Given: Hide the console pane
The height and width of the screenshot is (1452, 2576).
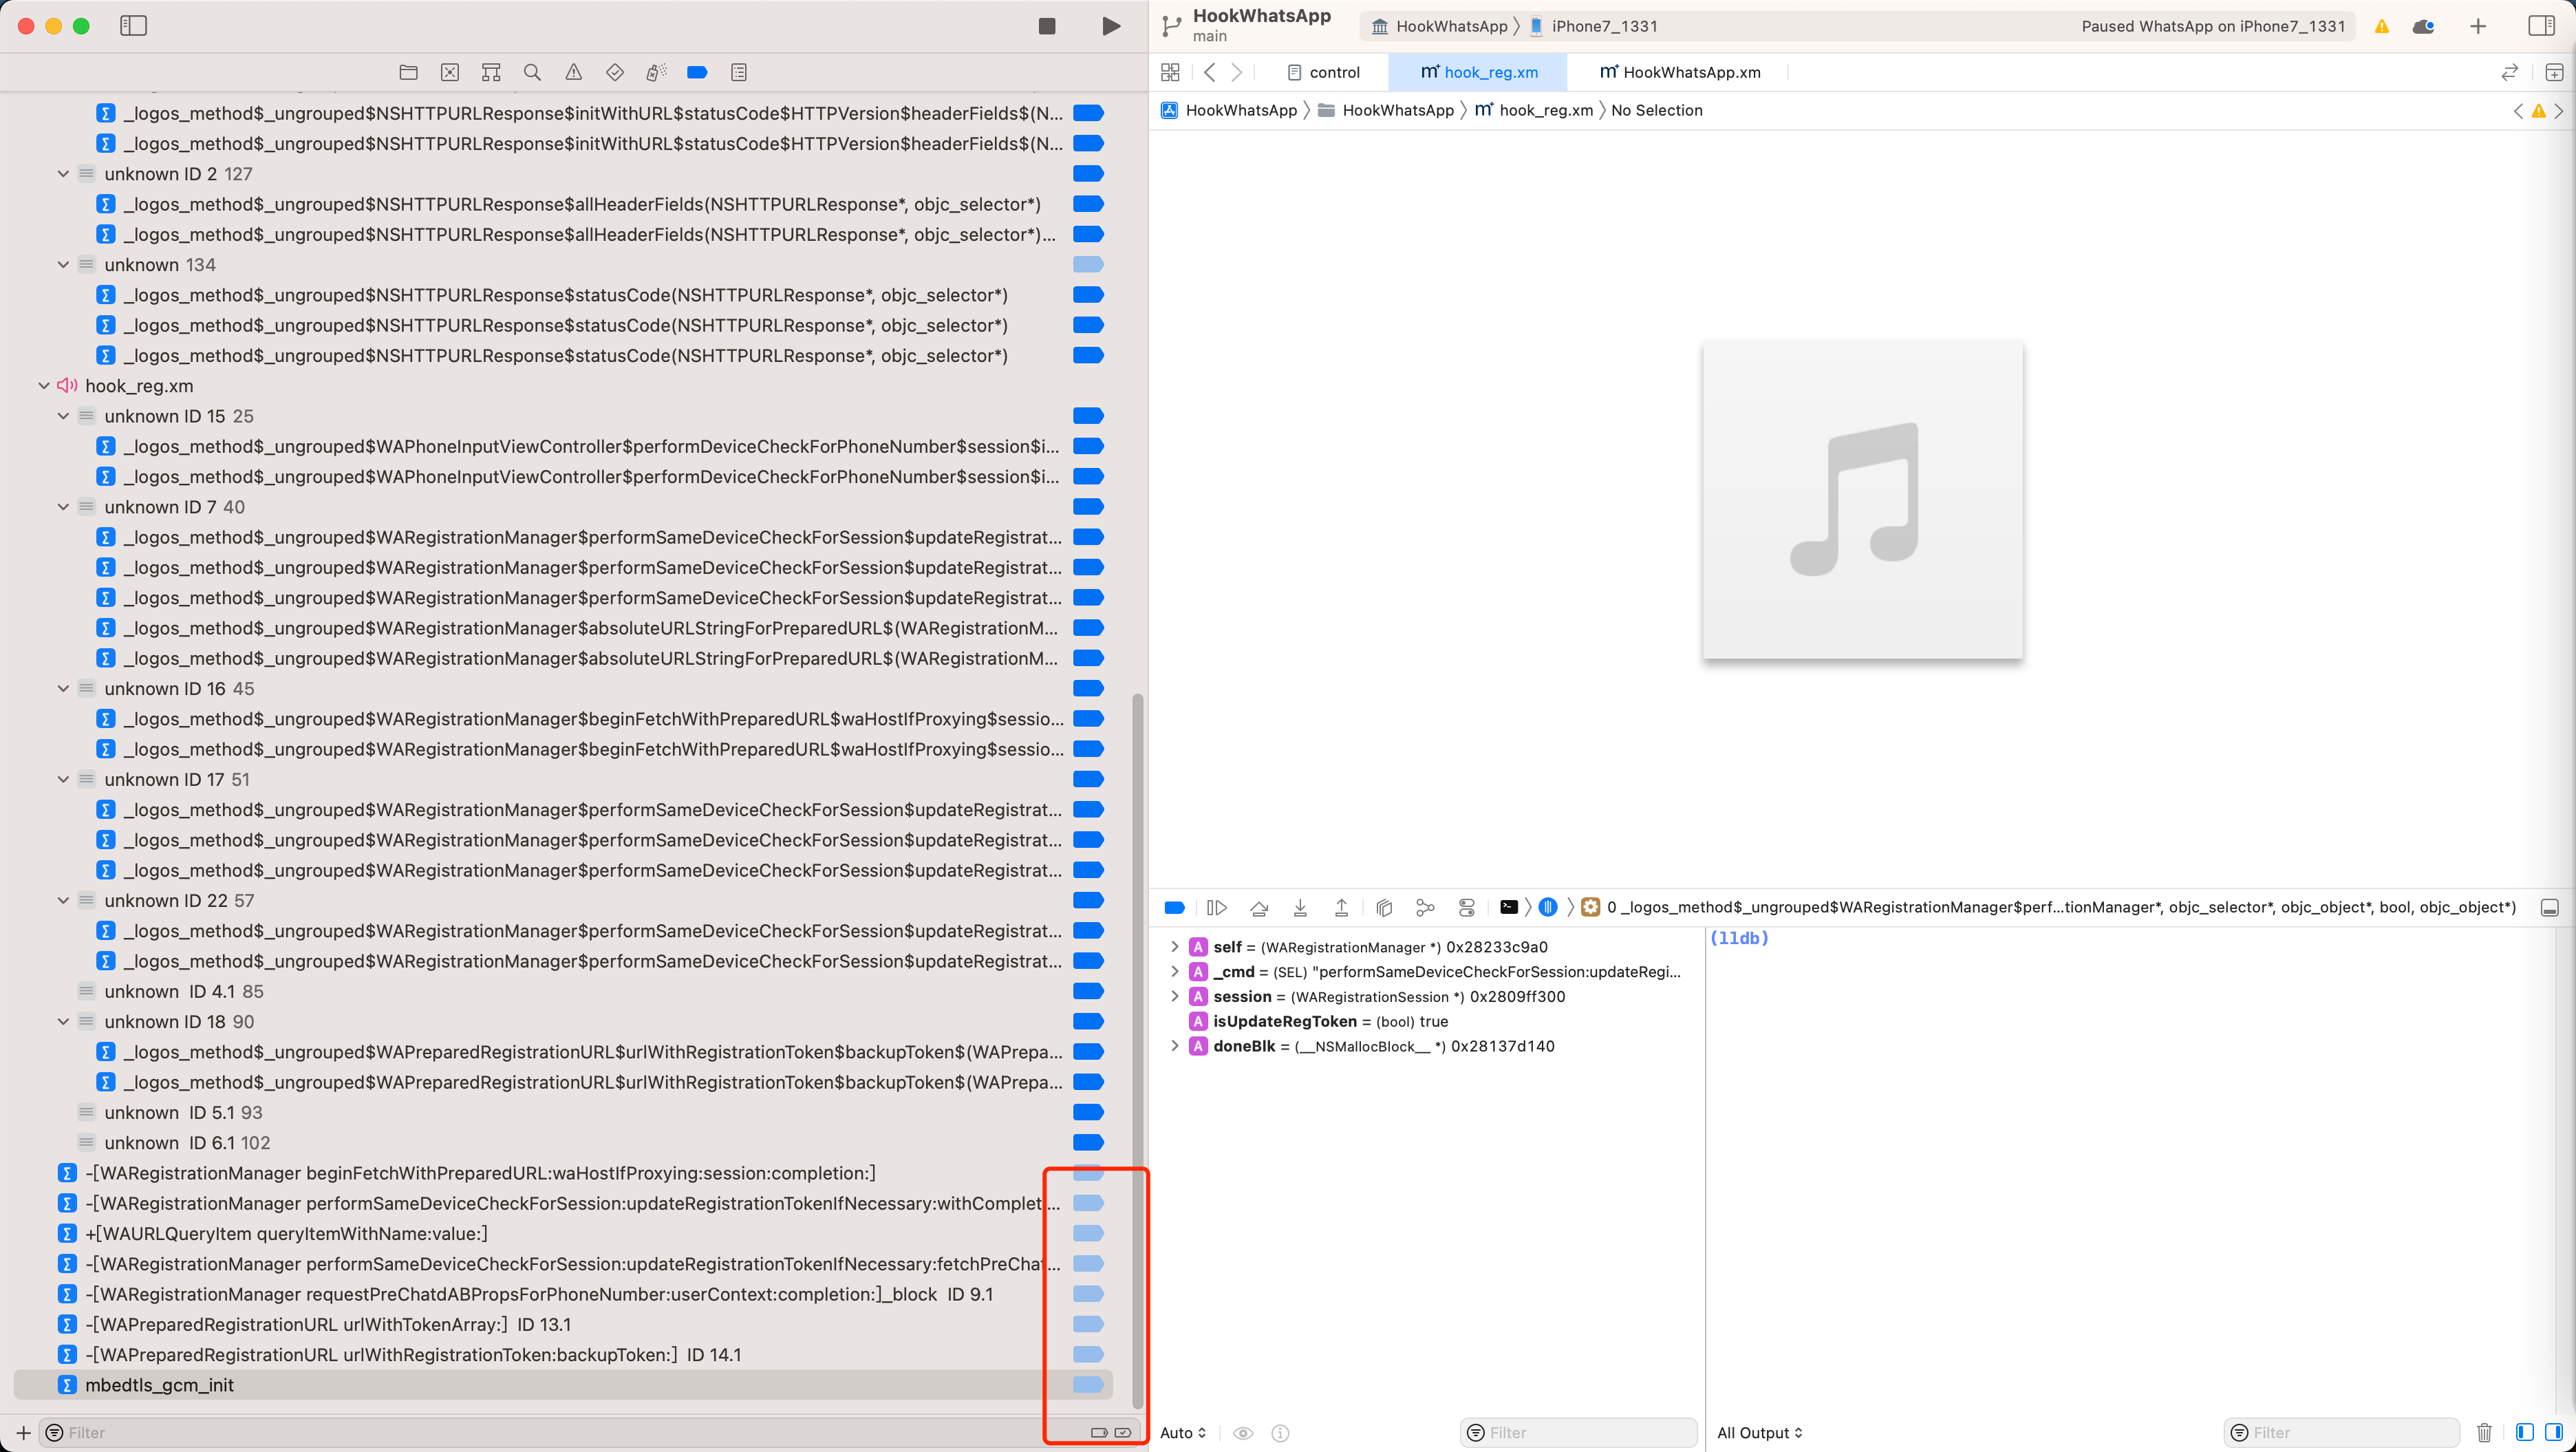Looking at the screenshot, I should point(2554,1432).
